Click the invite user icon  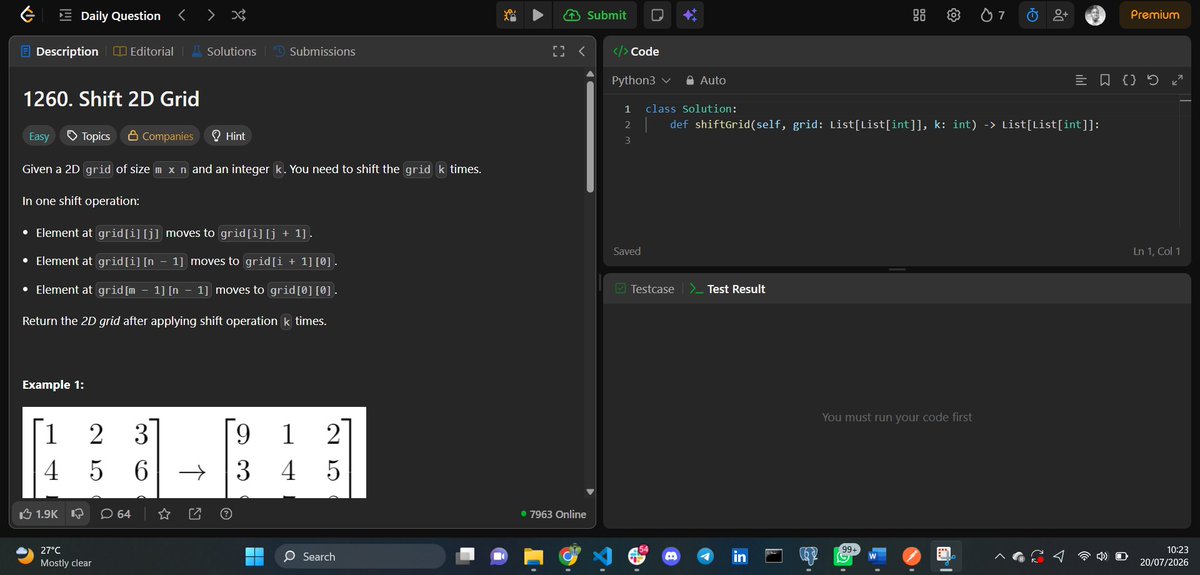[1062, 15]
